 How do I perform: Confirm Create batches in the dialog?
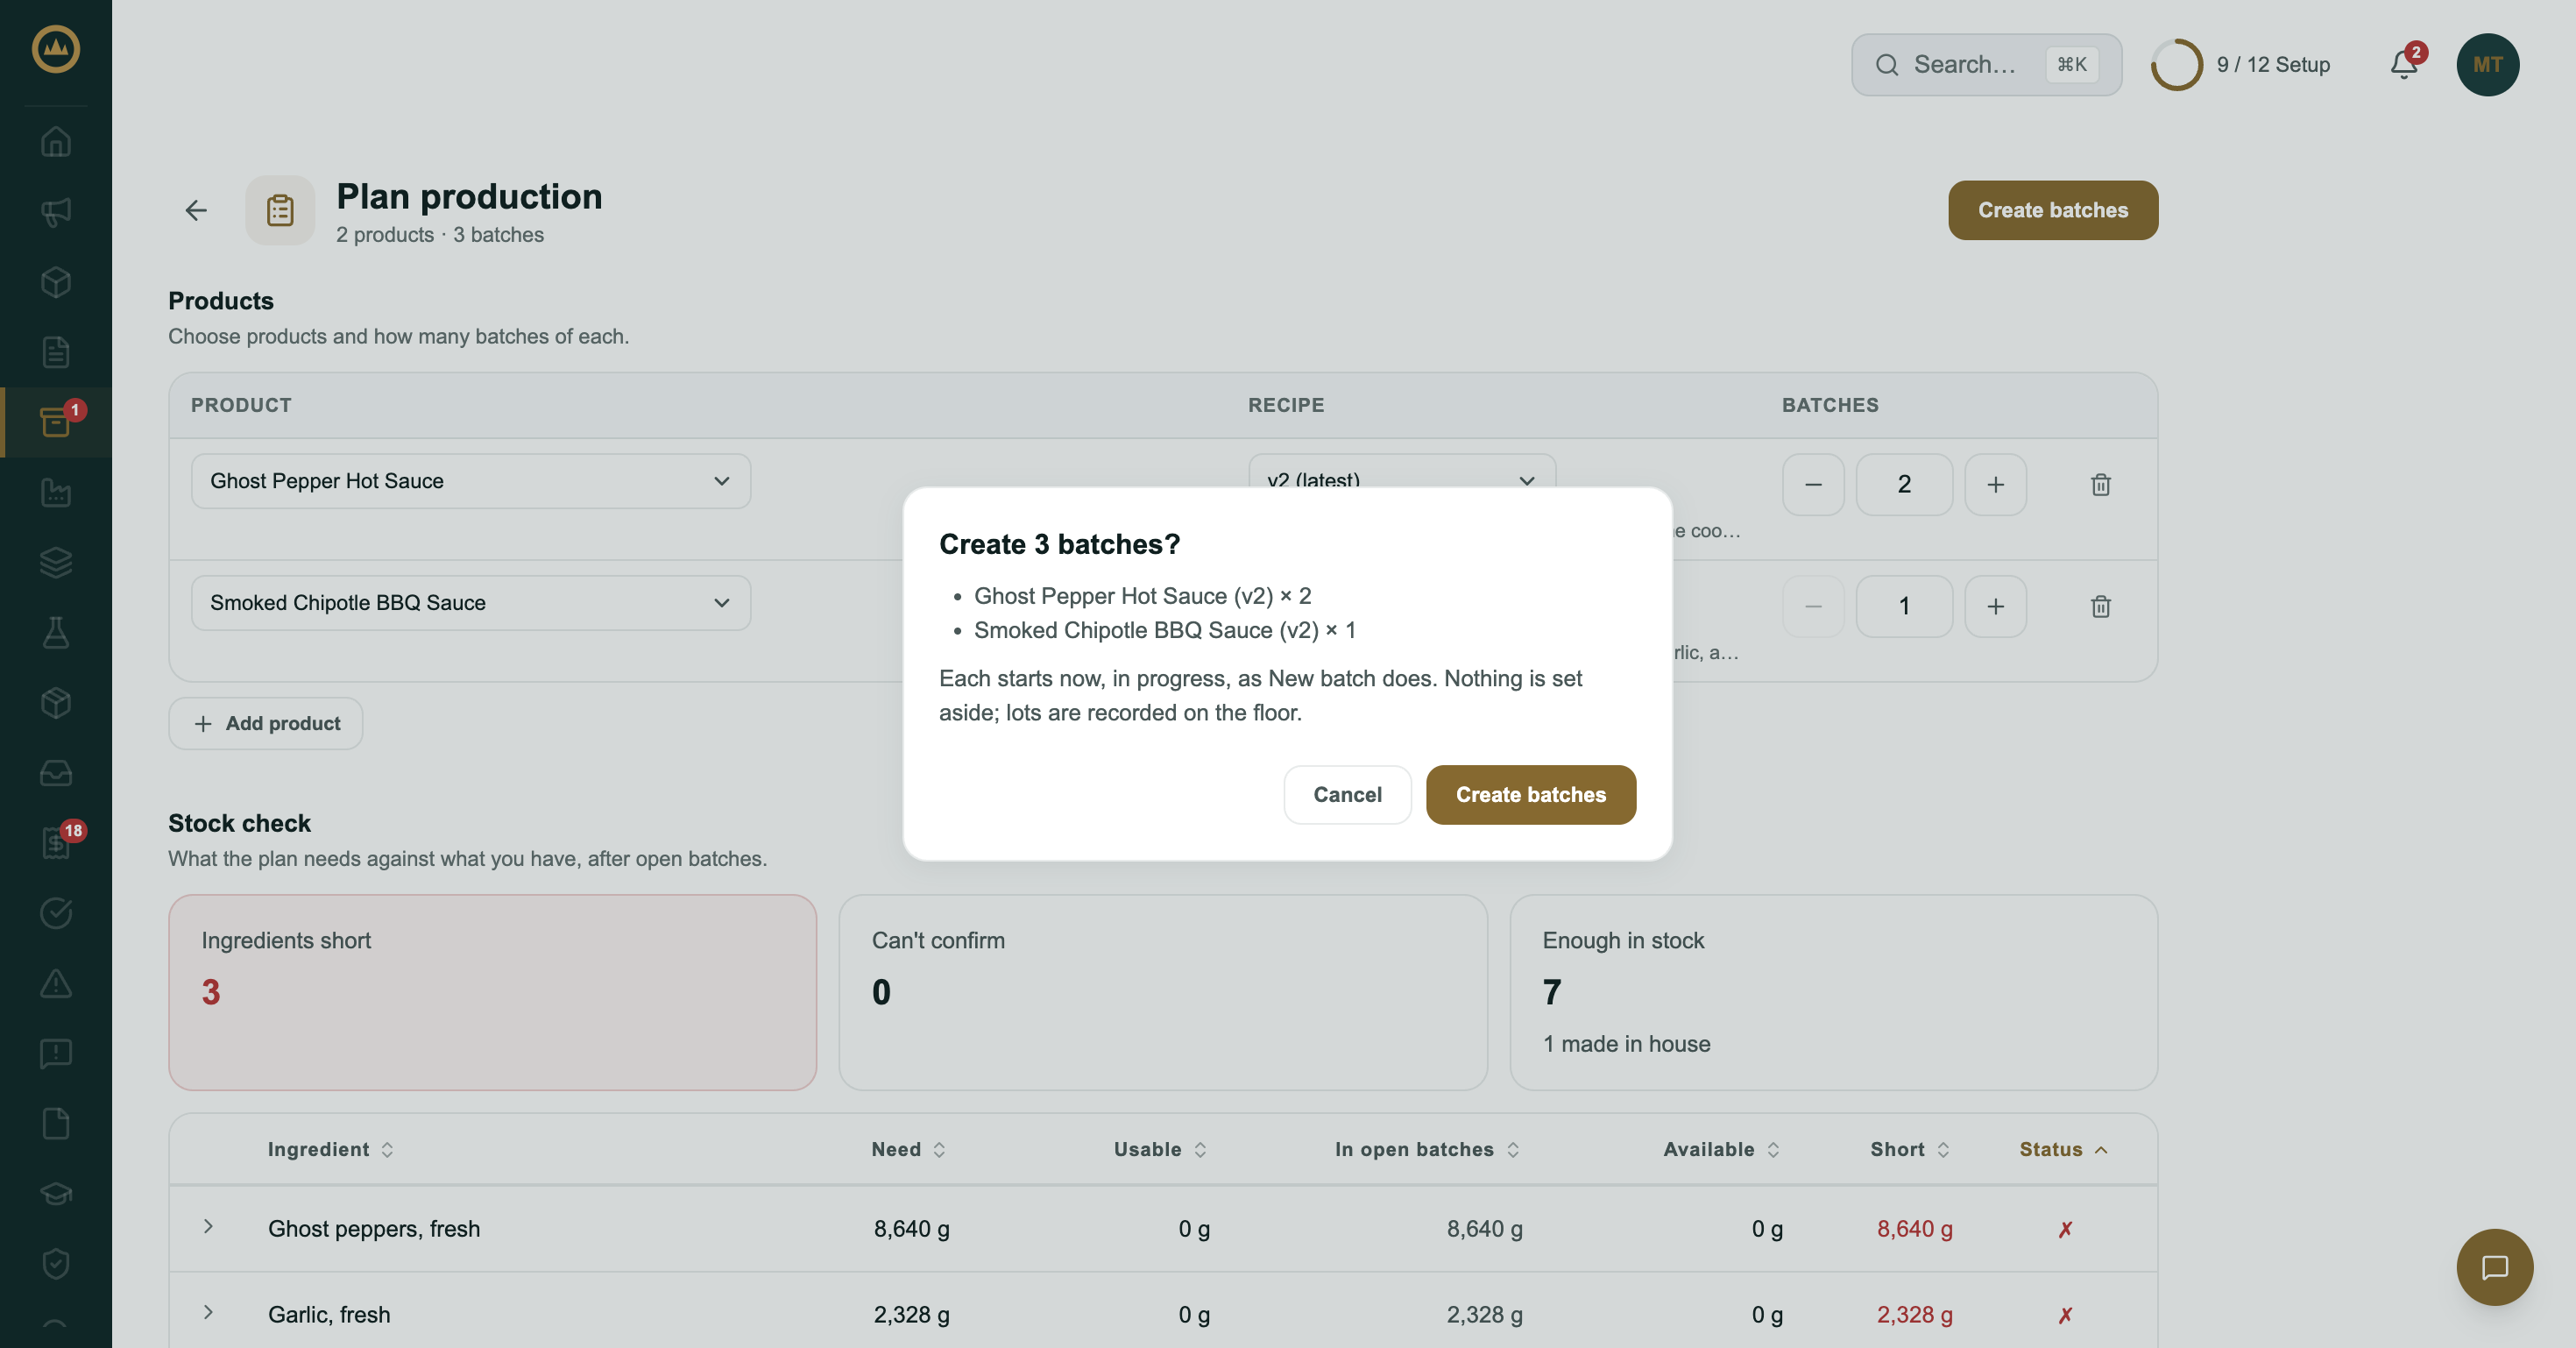pos(1530,795)
